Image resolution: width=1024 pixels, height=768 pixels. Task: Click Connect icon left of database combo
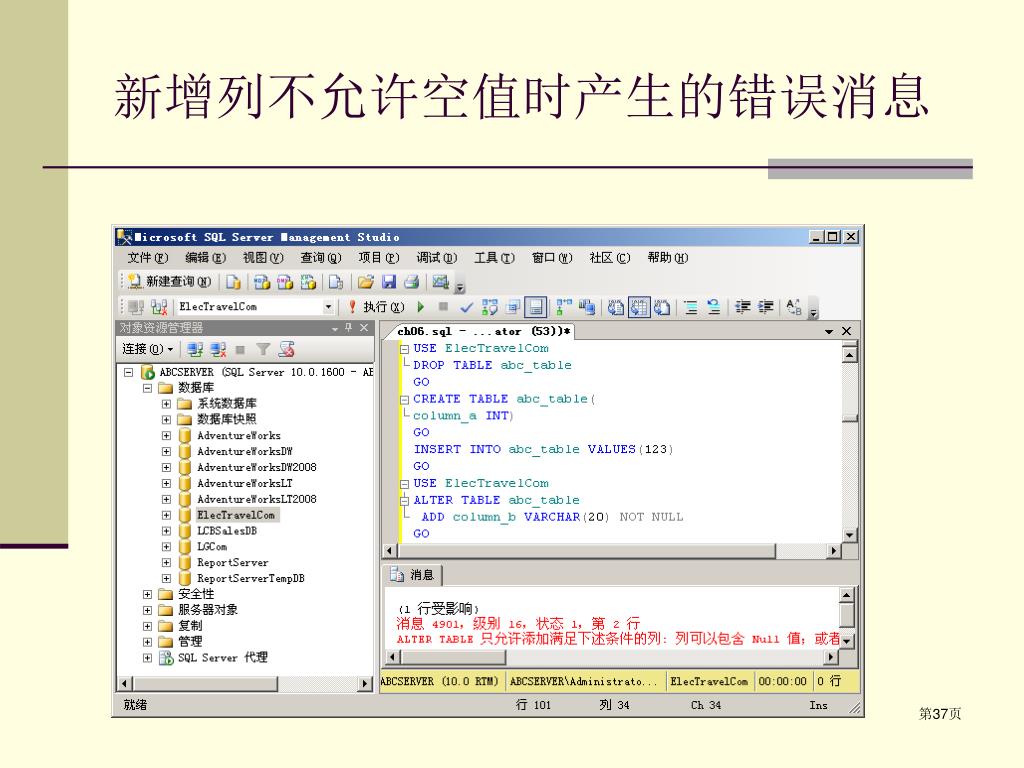(136, 306)
